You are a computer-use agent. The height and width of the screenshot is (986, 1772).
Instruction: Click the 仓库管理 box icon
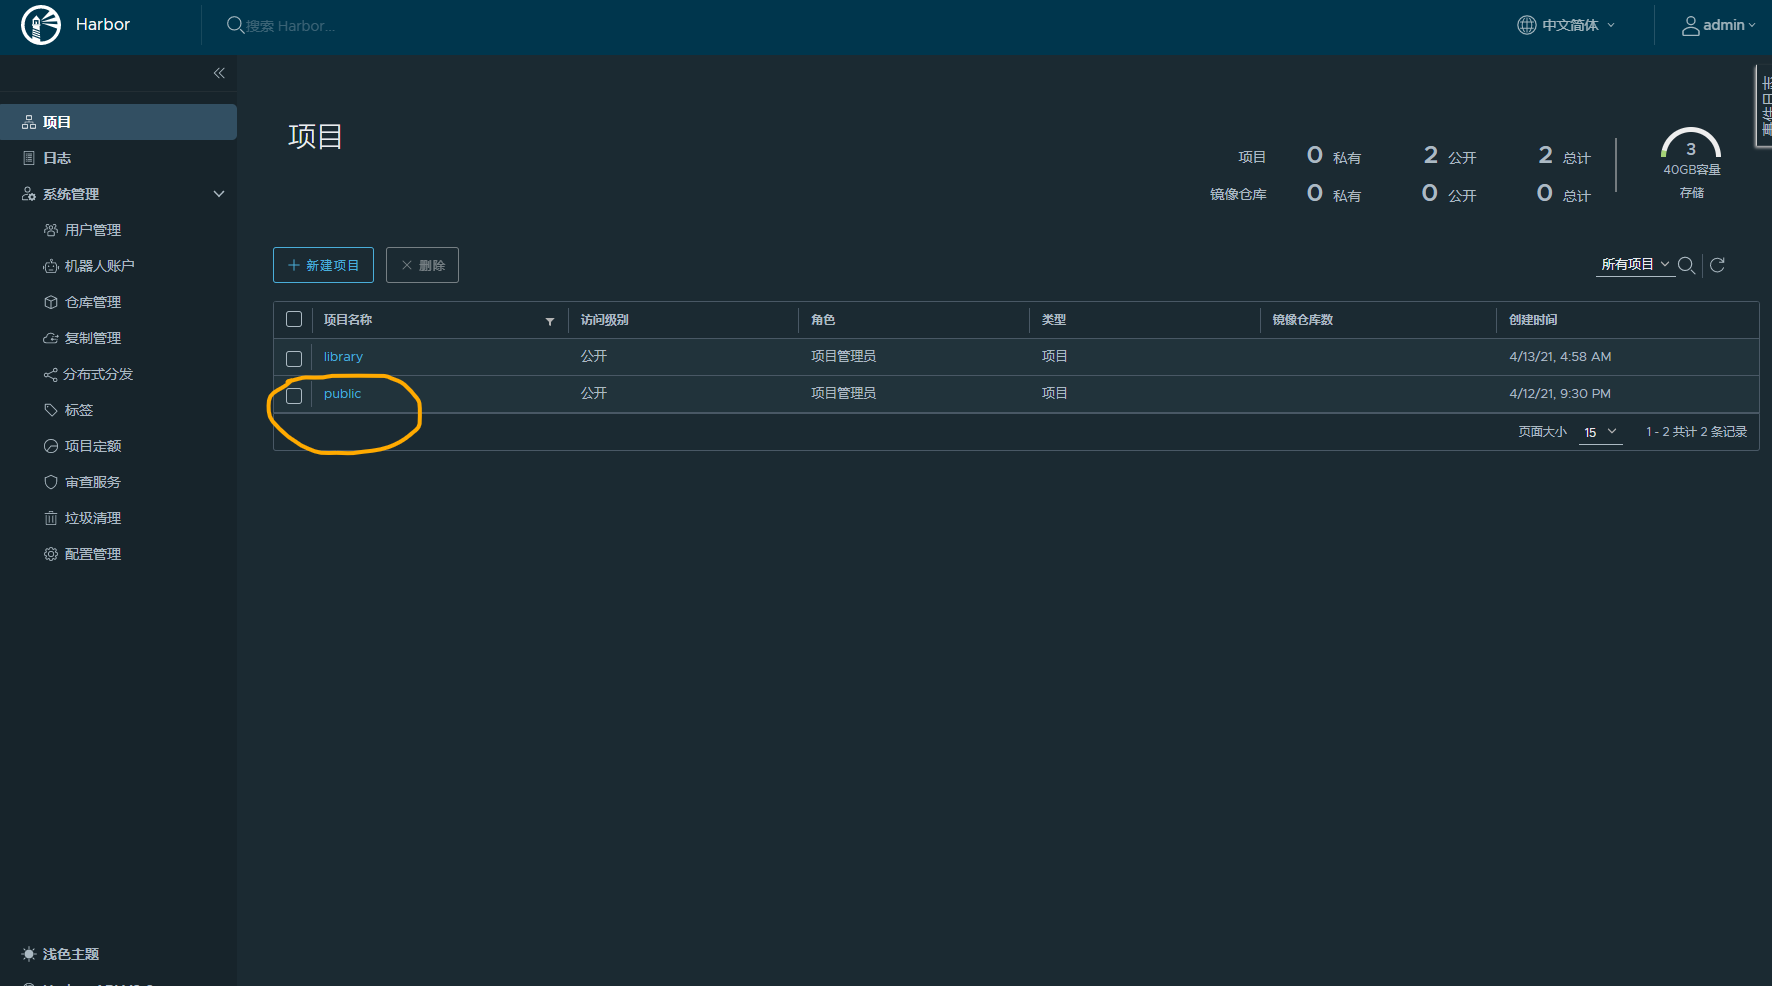point(51,302)
